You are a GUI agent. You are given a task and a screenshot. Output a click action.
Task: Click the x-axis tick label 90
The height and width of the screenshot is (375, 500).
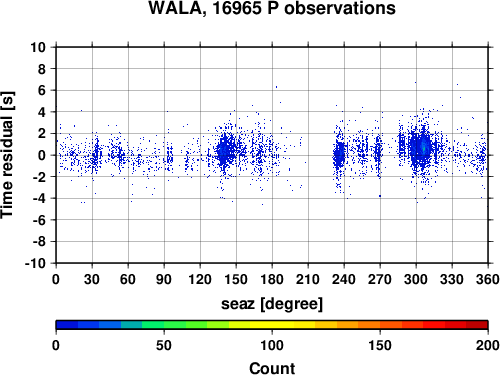pos(164,279)
